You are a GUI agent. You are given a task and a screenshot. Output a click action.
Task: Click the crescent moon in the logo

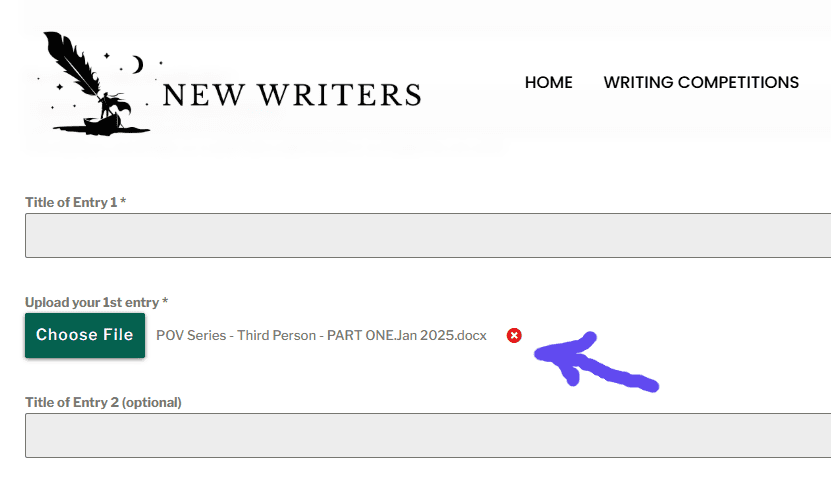[x=137, y=64]
